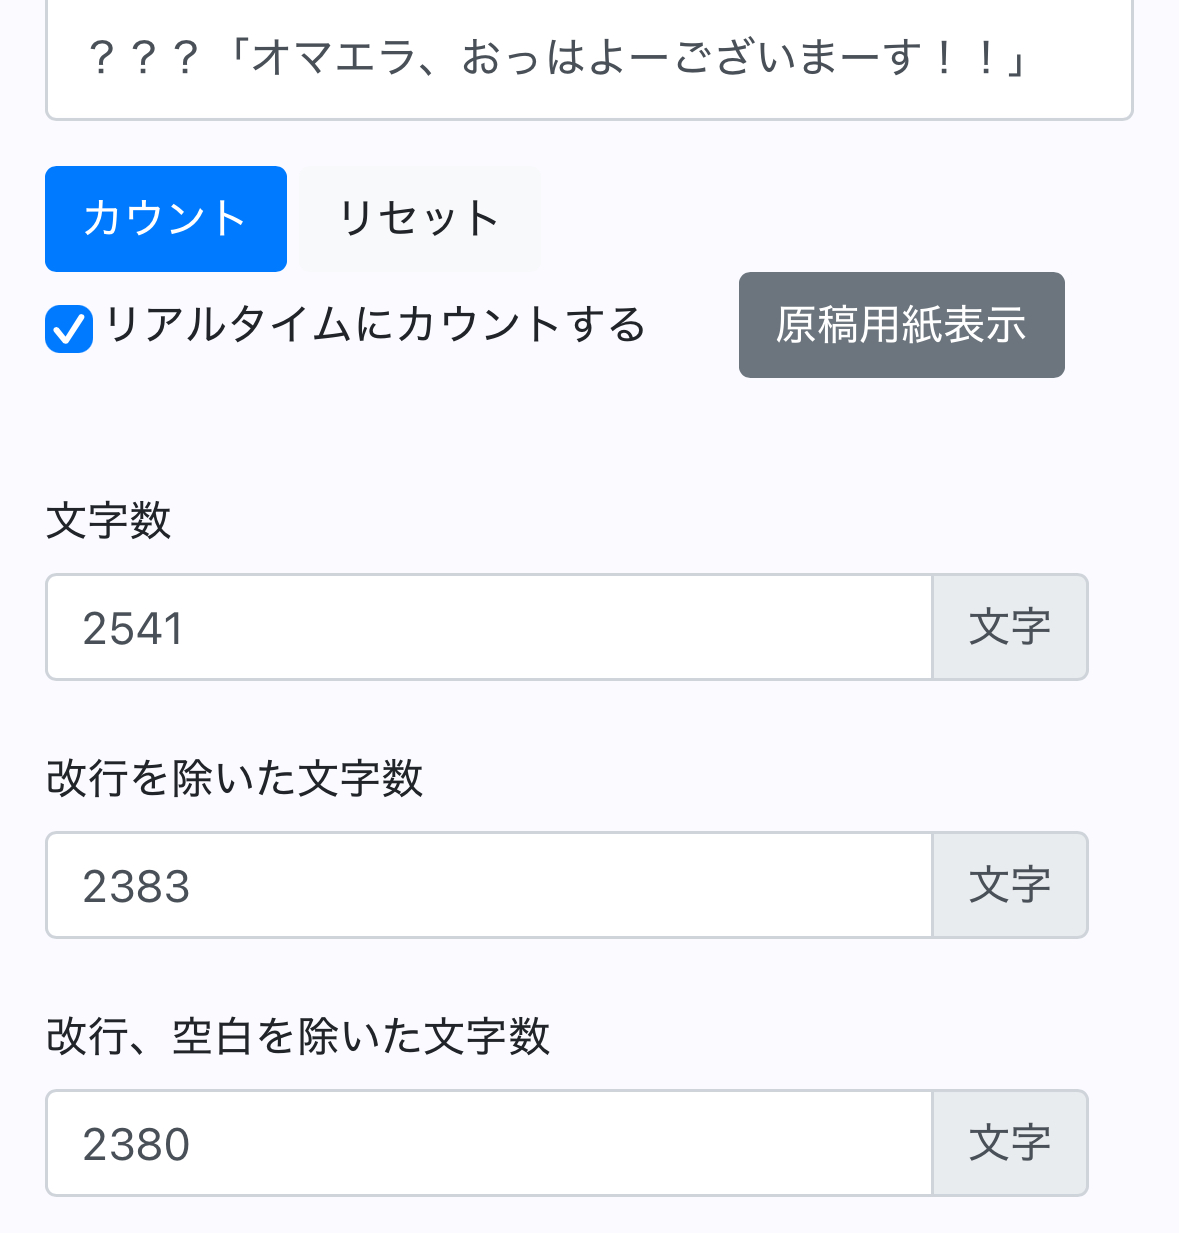Click the 文字数 heading label
This screenshot has height=1233, width=1179.
(109, 521)
